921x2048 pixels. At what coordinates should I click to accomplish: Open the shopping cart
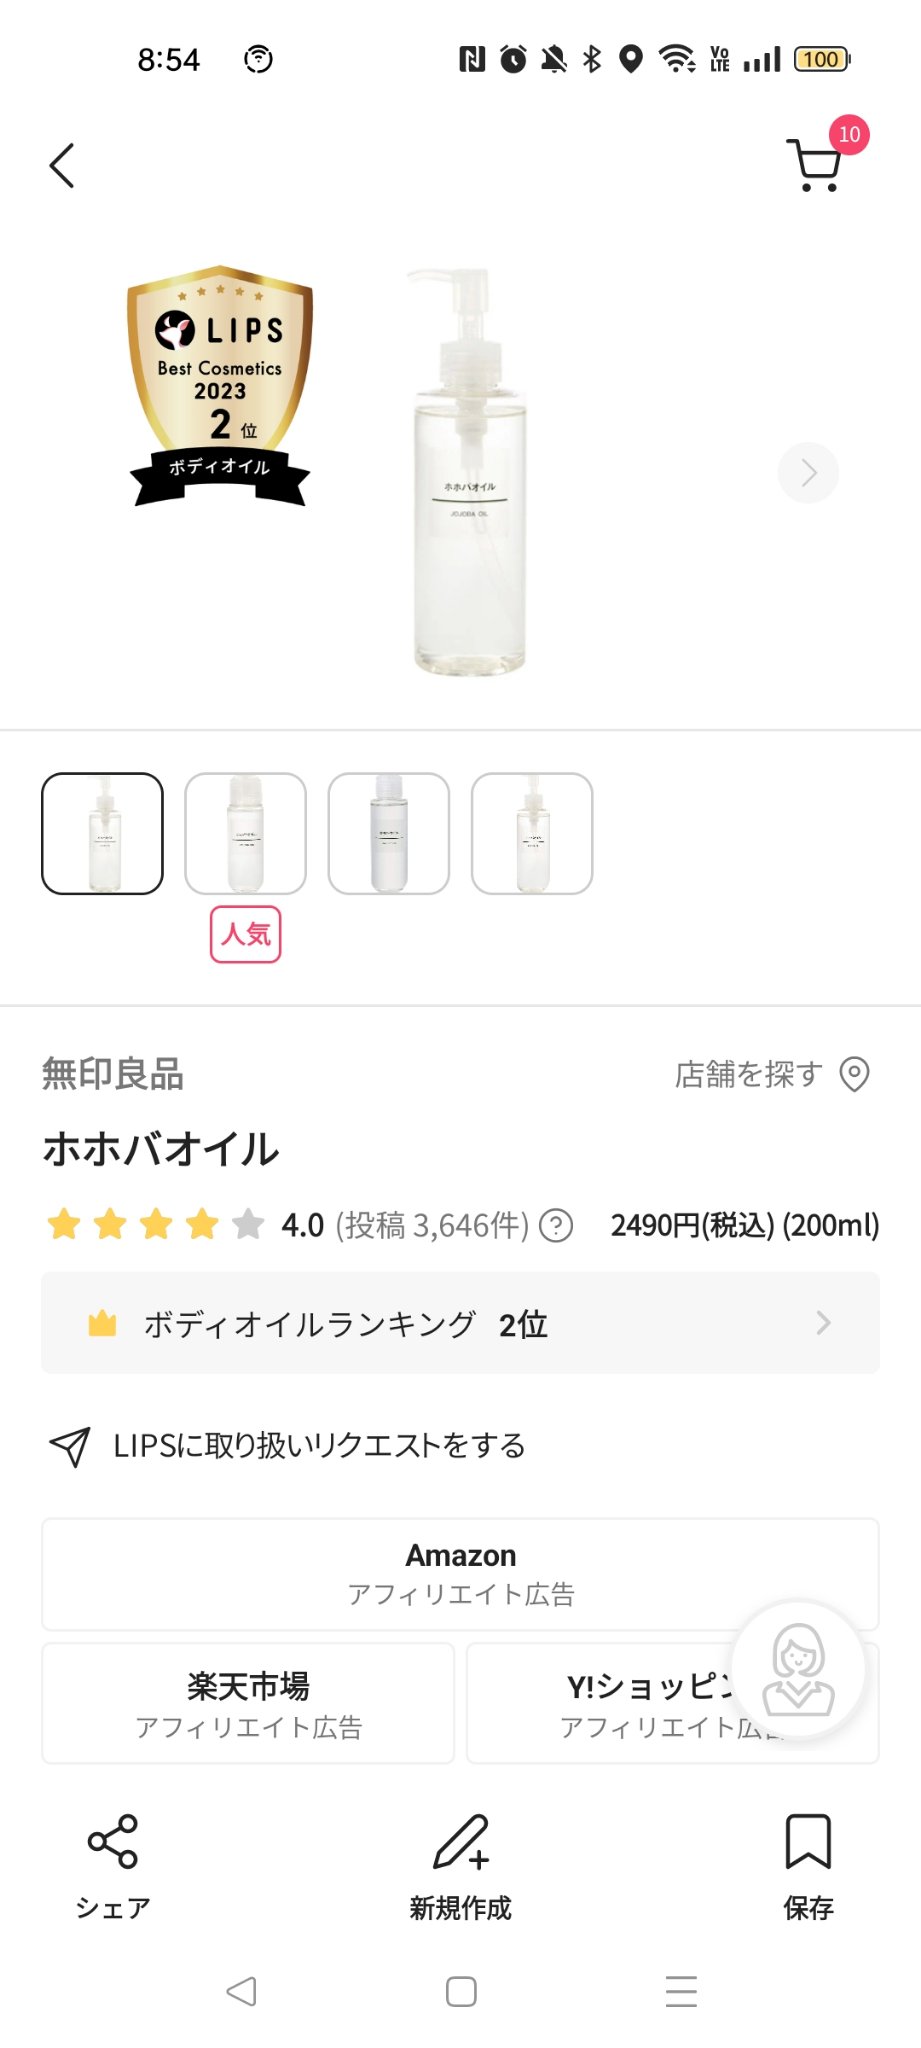(x=816, y=165)
